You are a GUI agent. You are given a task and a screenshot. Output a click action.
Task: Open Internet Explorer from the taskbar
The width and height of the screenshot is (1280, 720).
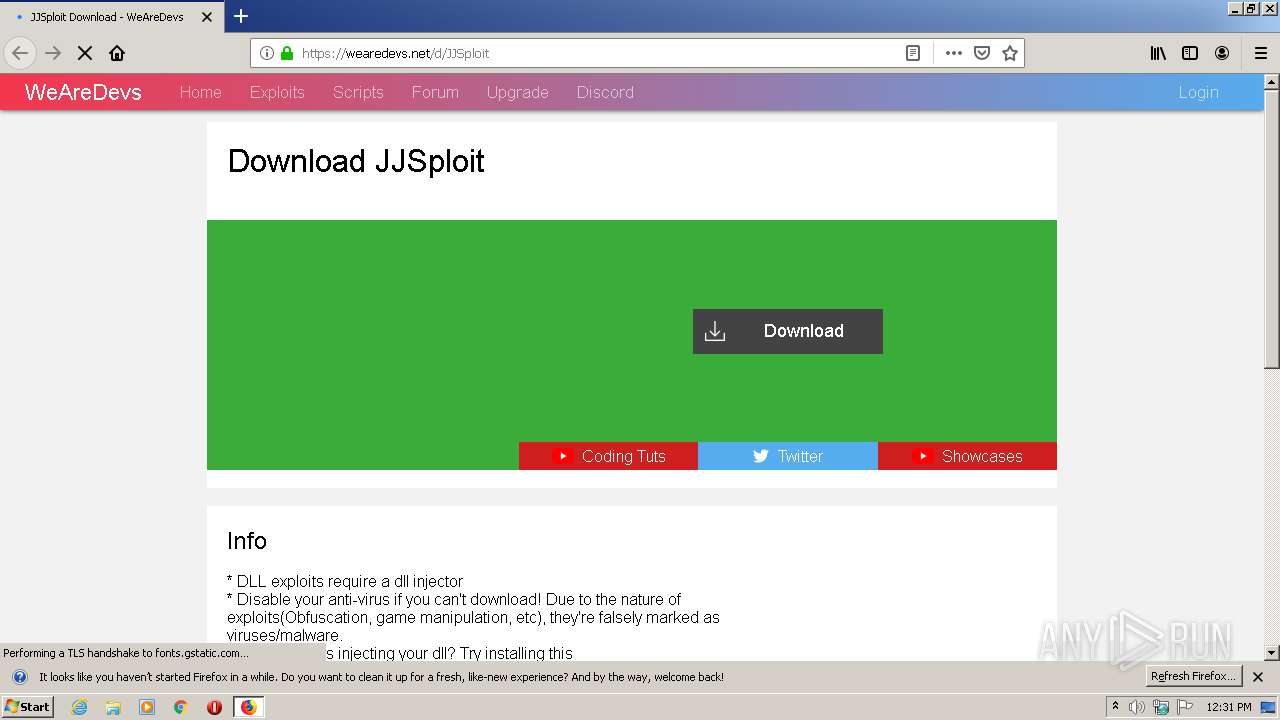point(79,707)
